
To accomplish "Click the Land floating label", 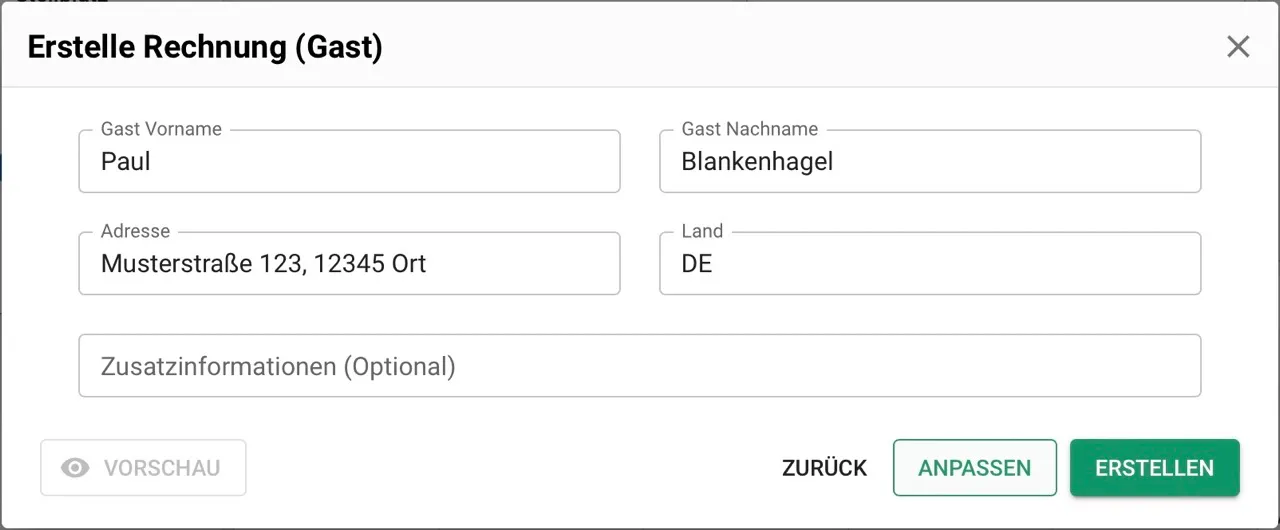I will tap(702, 231).
